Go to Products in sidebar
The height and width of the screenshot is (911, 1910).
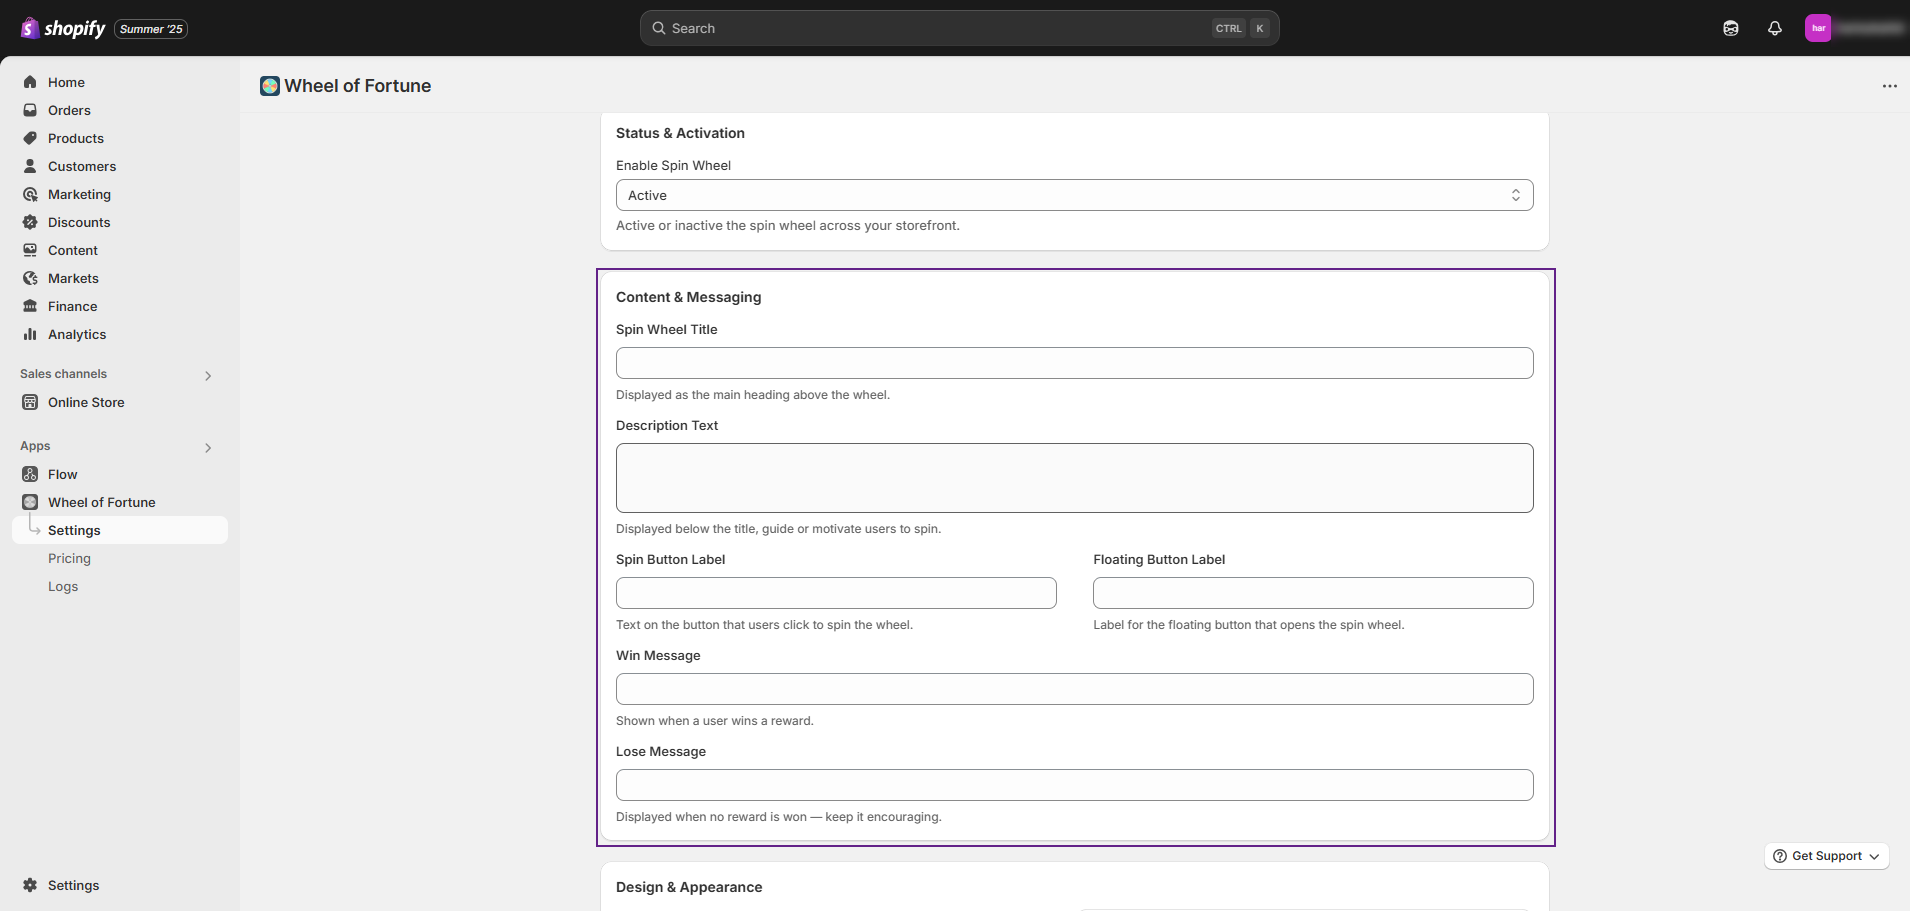click(76, 138)
